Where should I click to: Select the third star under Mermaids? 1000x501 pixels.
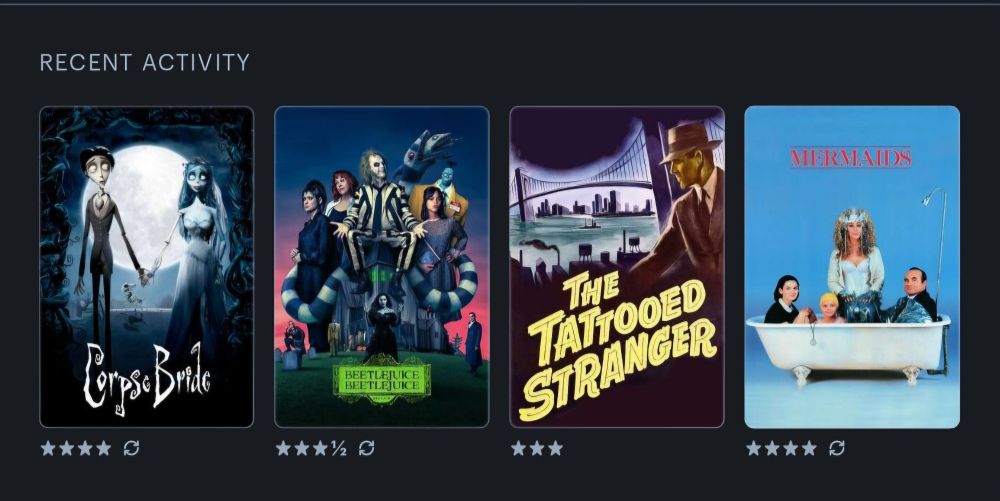791,448
